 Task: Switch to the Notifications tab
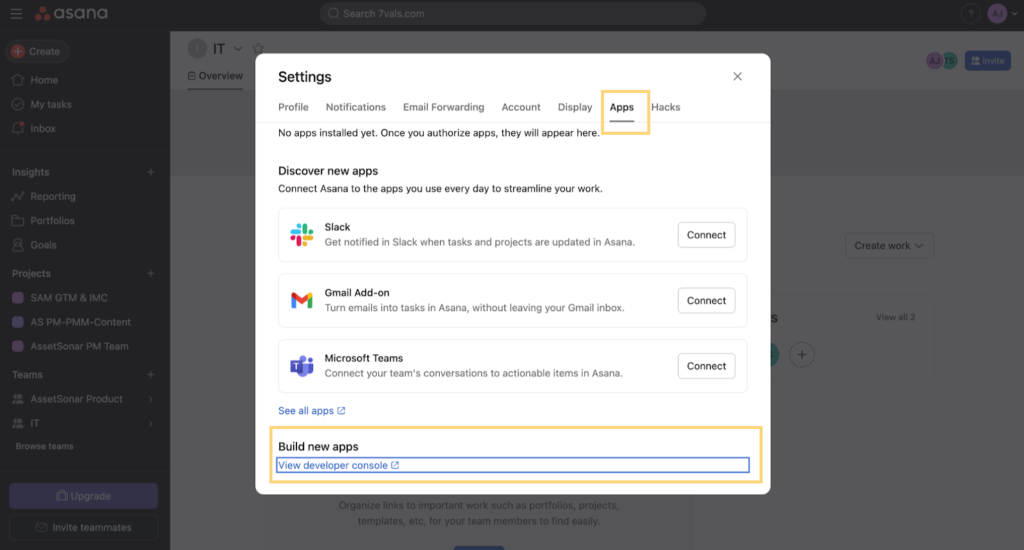tap(356, 107)
